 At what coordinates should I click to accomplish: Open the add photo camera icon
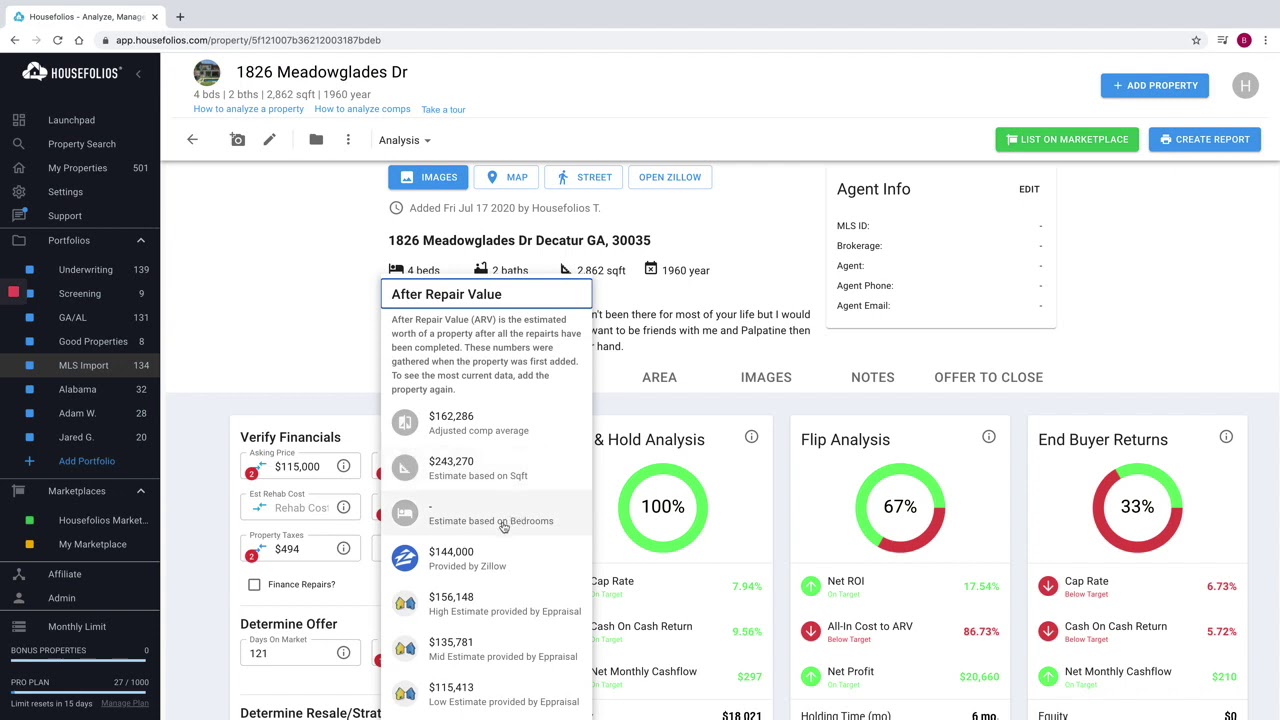pos(238,140)
